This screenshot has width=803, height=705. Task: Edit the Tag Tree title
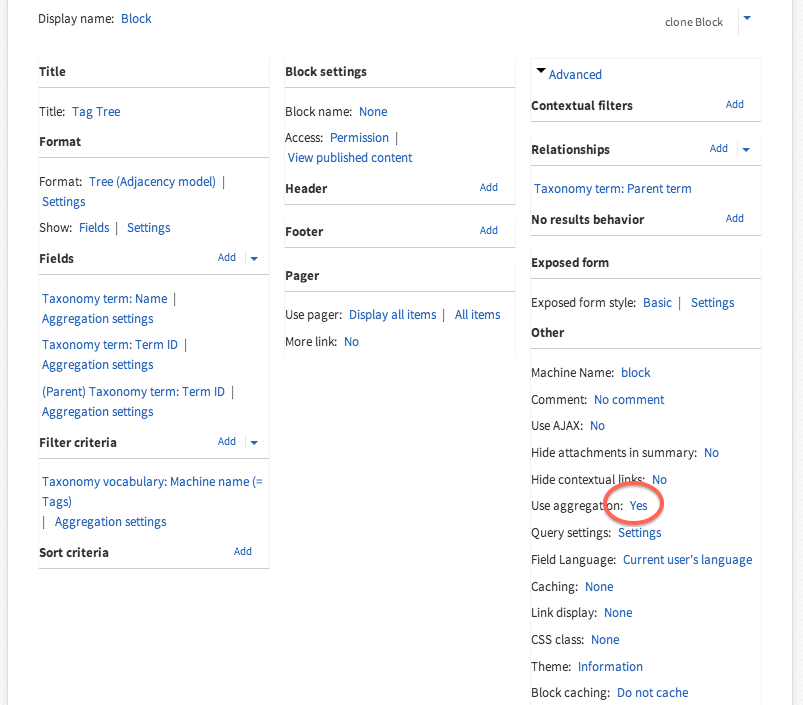coord(96,112)
